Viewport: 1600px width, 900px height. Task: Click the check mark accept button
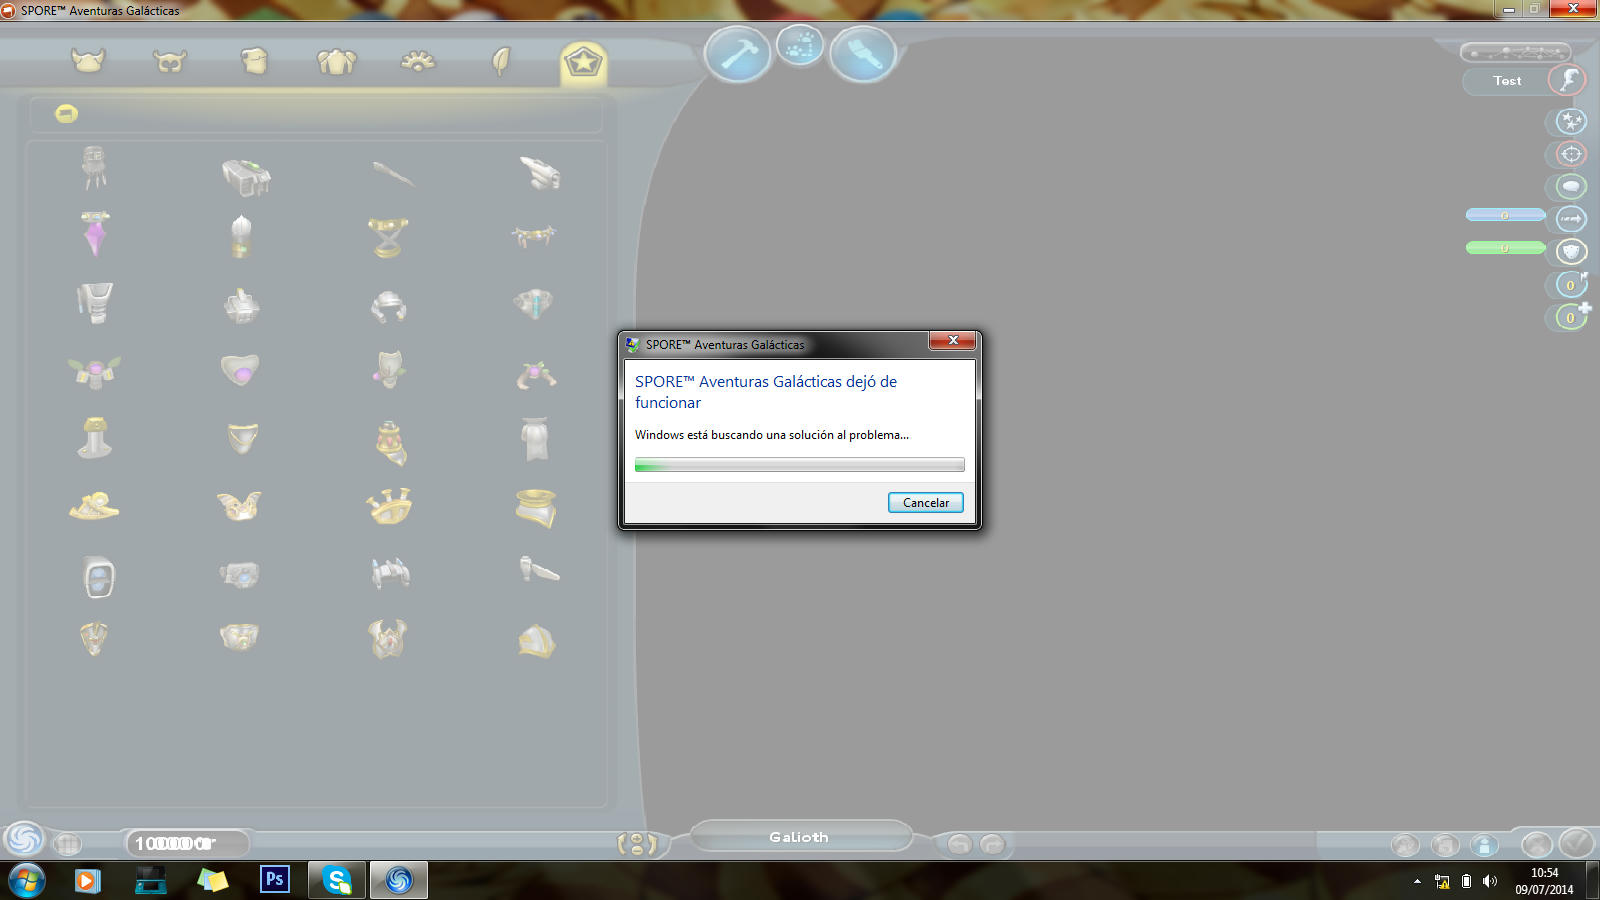pyautogui.click(x=1576, y=843)
